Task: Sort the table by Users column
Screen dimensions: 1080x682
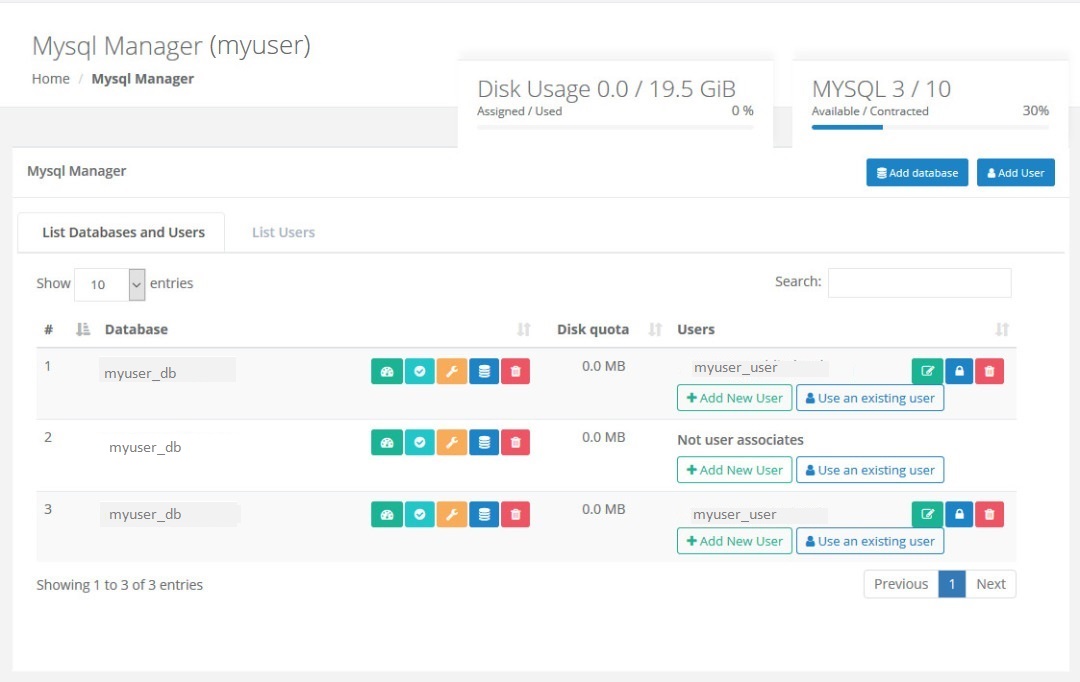Action: [x=696, y=329]
